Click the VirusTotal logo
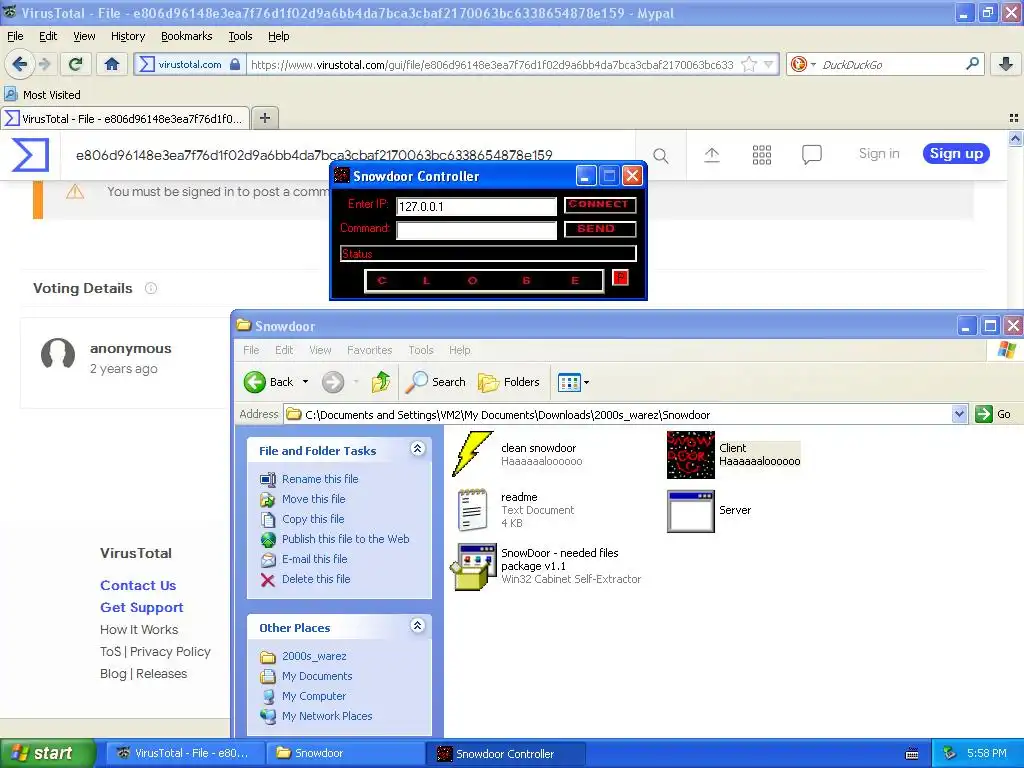Viewport: 1024px width, 768px height. click(x=31, y=155)
